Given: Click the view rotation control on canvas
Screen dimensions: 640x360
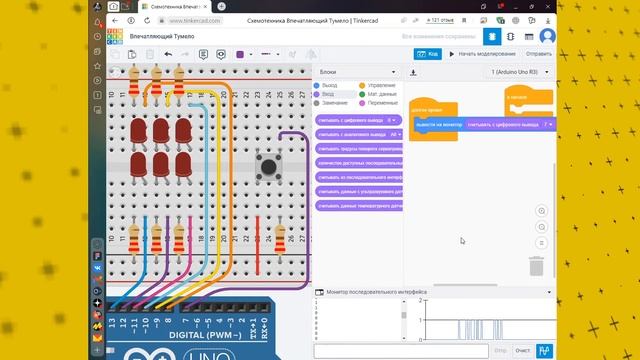Looking at the screenshot, I should point(115,72).
